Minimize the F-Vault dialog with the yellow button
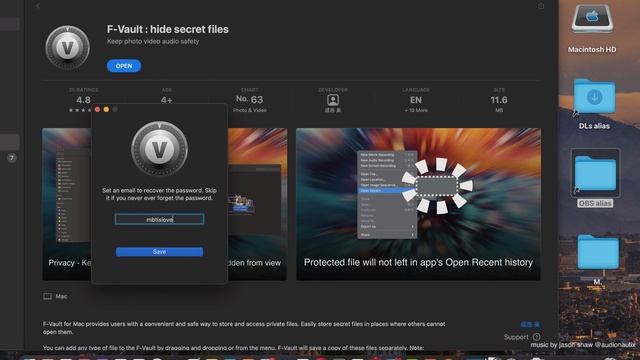 [x=106, y=109]
